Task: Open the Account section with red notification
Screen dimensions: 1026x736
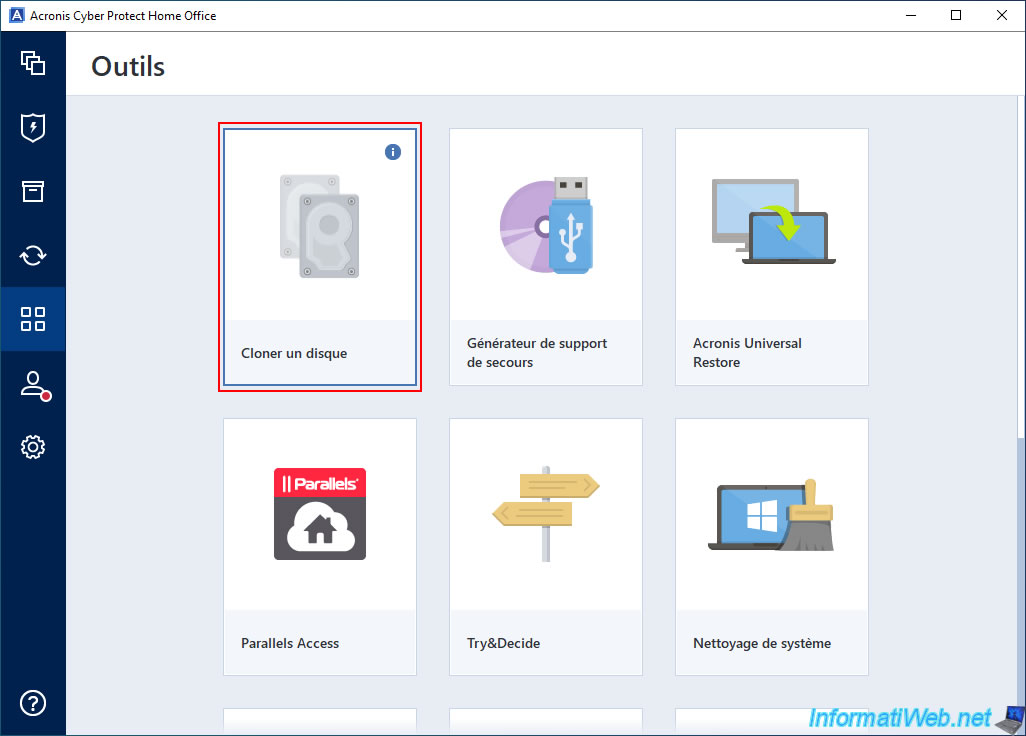Action: tap(33, 384)
